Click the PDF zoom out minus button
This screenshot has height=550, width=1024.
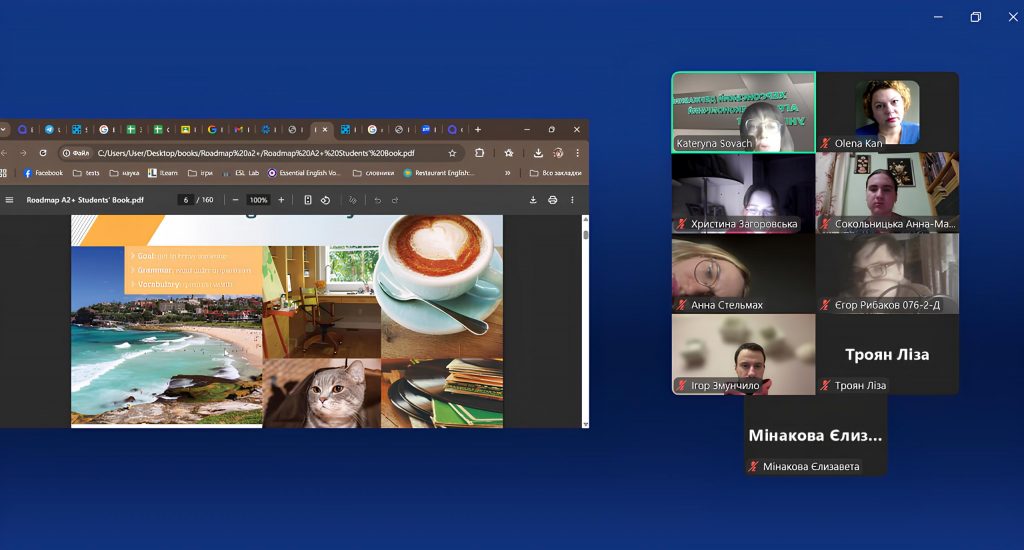pyautogui.click(x=235, y=200)
